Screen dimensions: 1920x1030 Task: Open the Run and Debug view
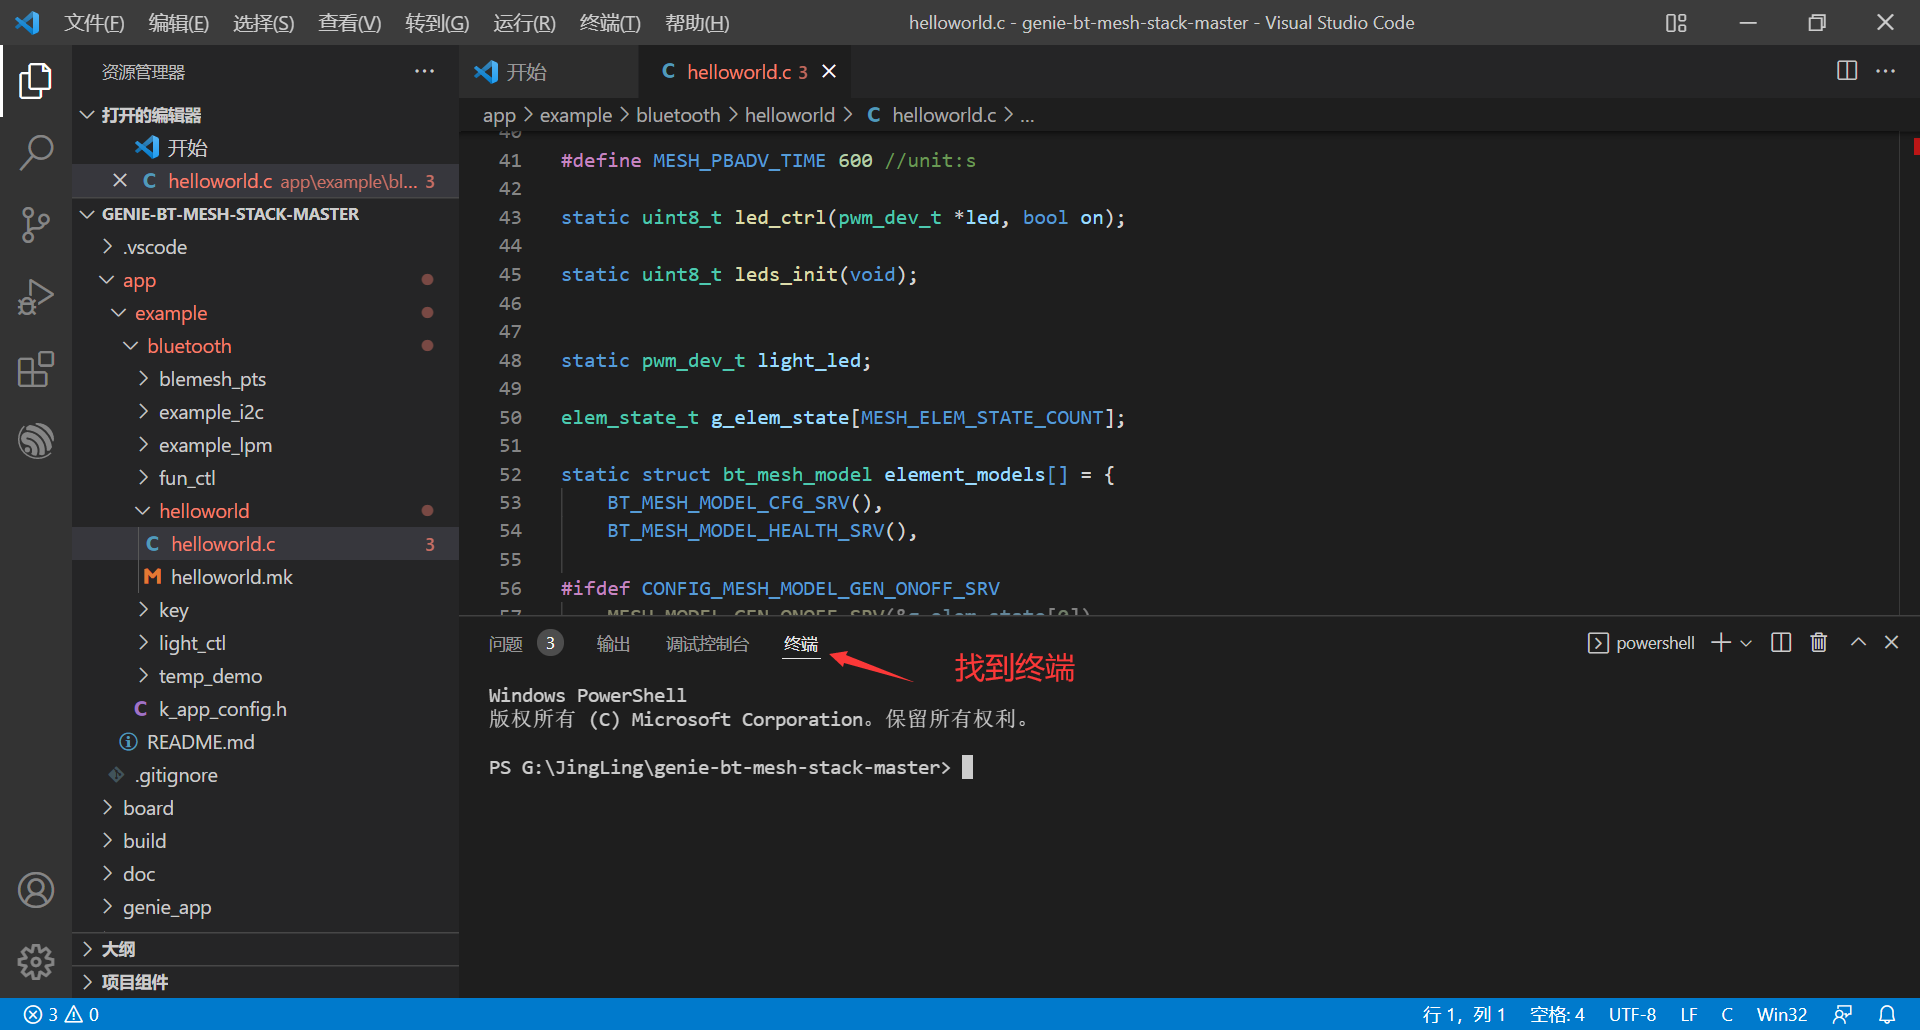point(36,298)
